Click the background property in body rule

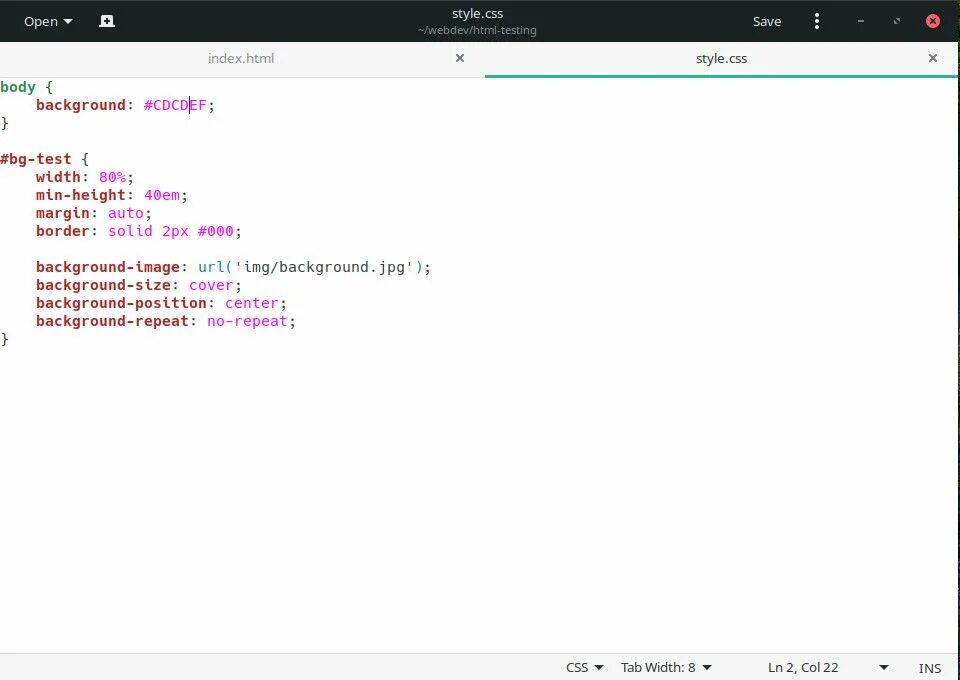click(x=81, y=105)
